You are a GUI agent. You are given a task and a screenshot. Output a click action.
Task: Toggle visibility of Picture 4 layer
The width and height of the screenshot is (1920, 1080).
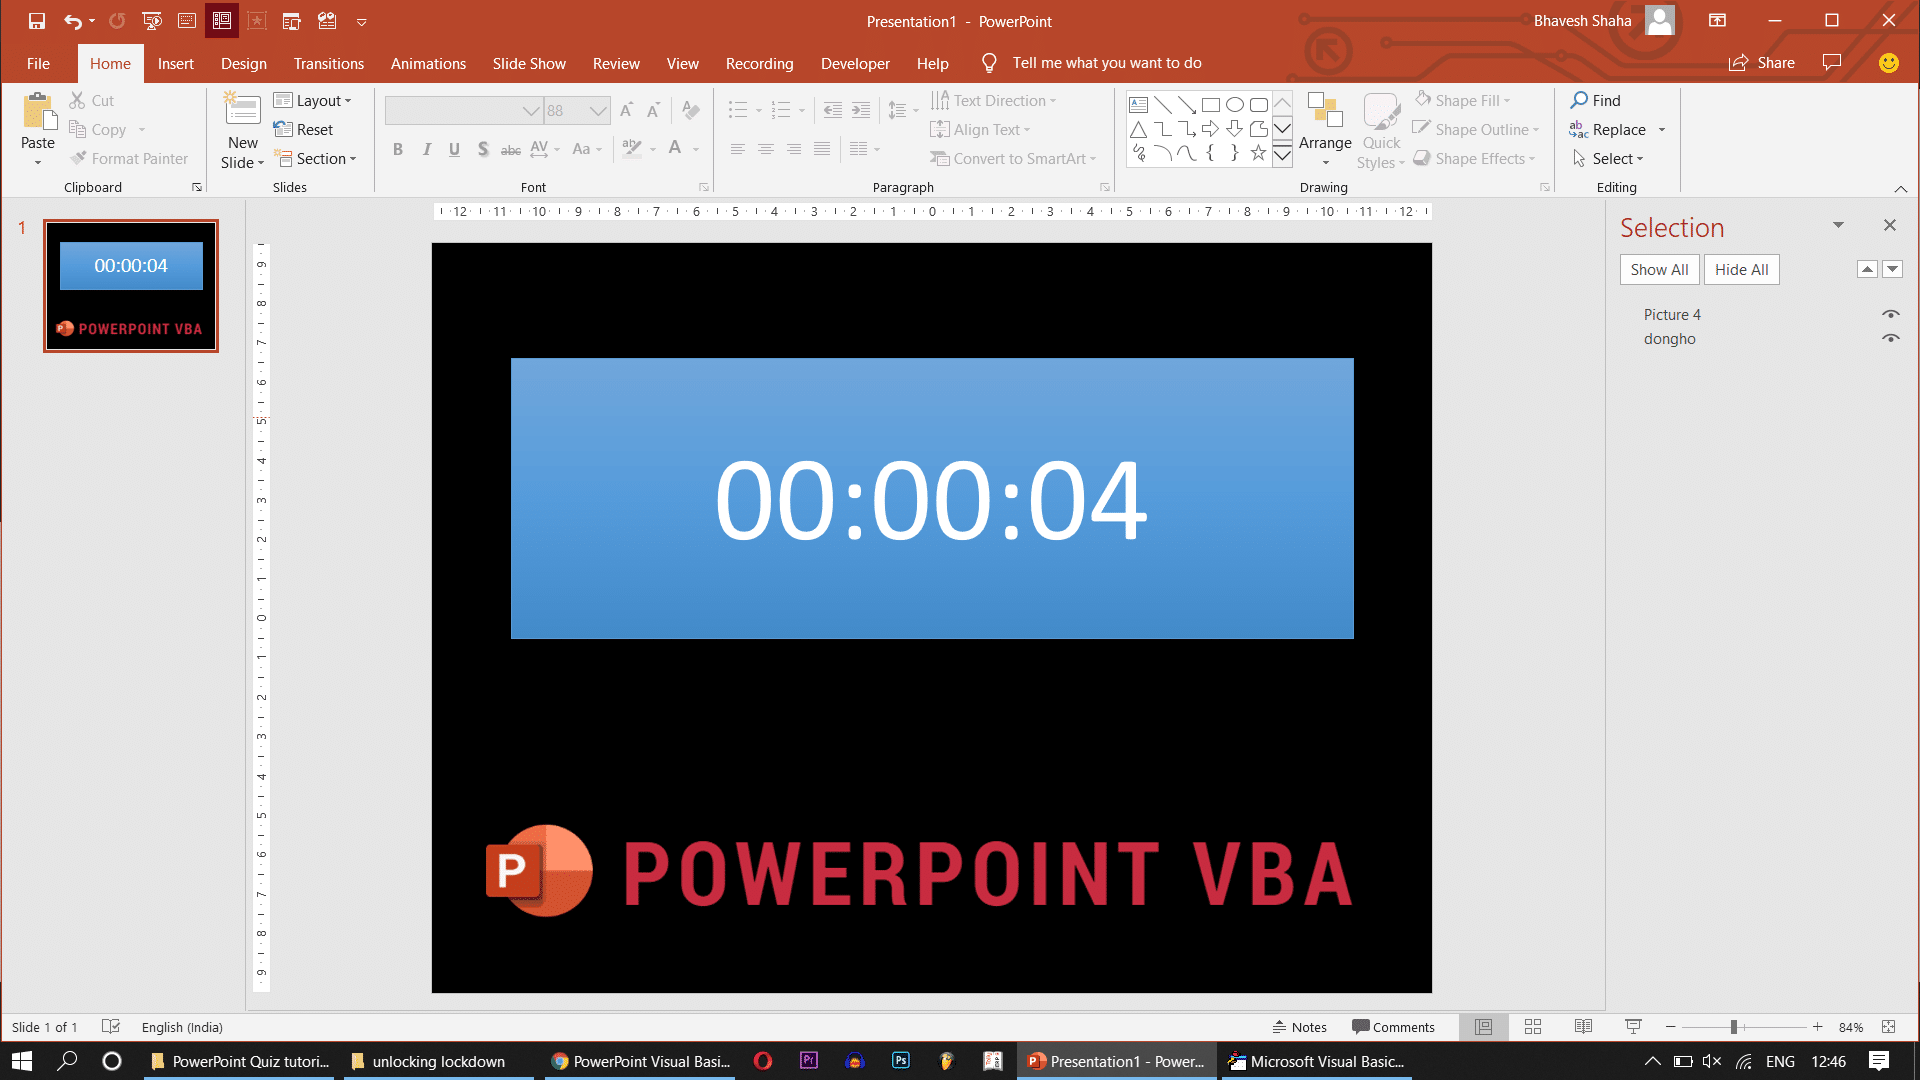(1891, 314)
